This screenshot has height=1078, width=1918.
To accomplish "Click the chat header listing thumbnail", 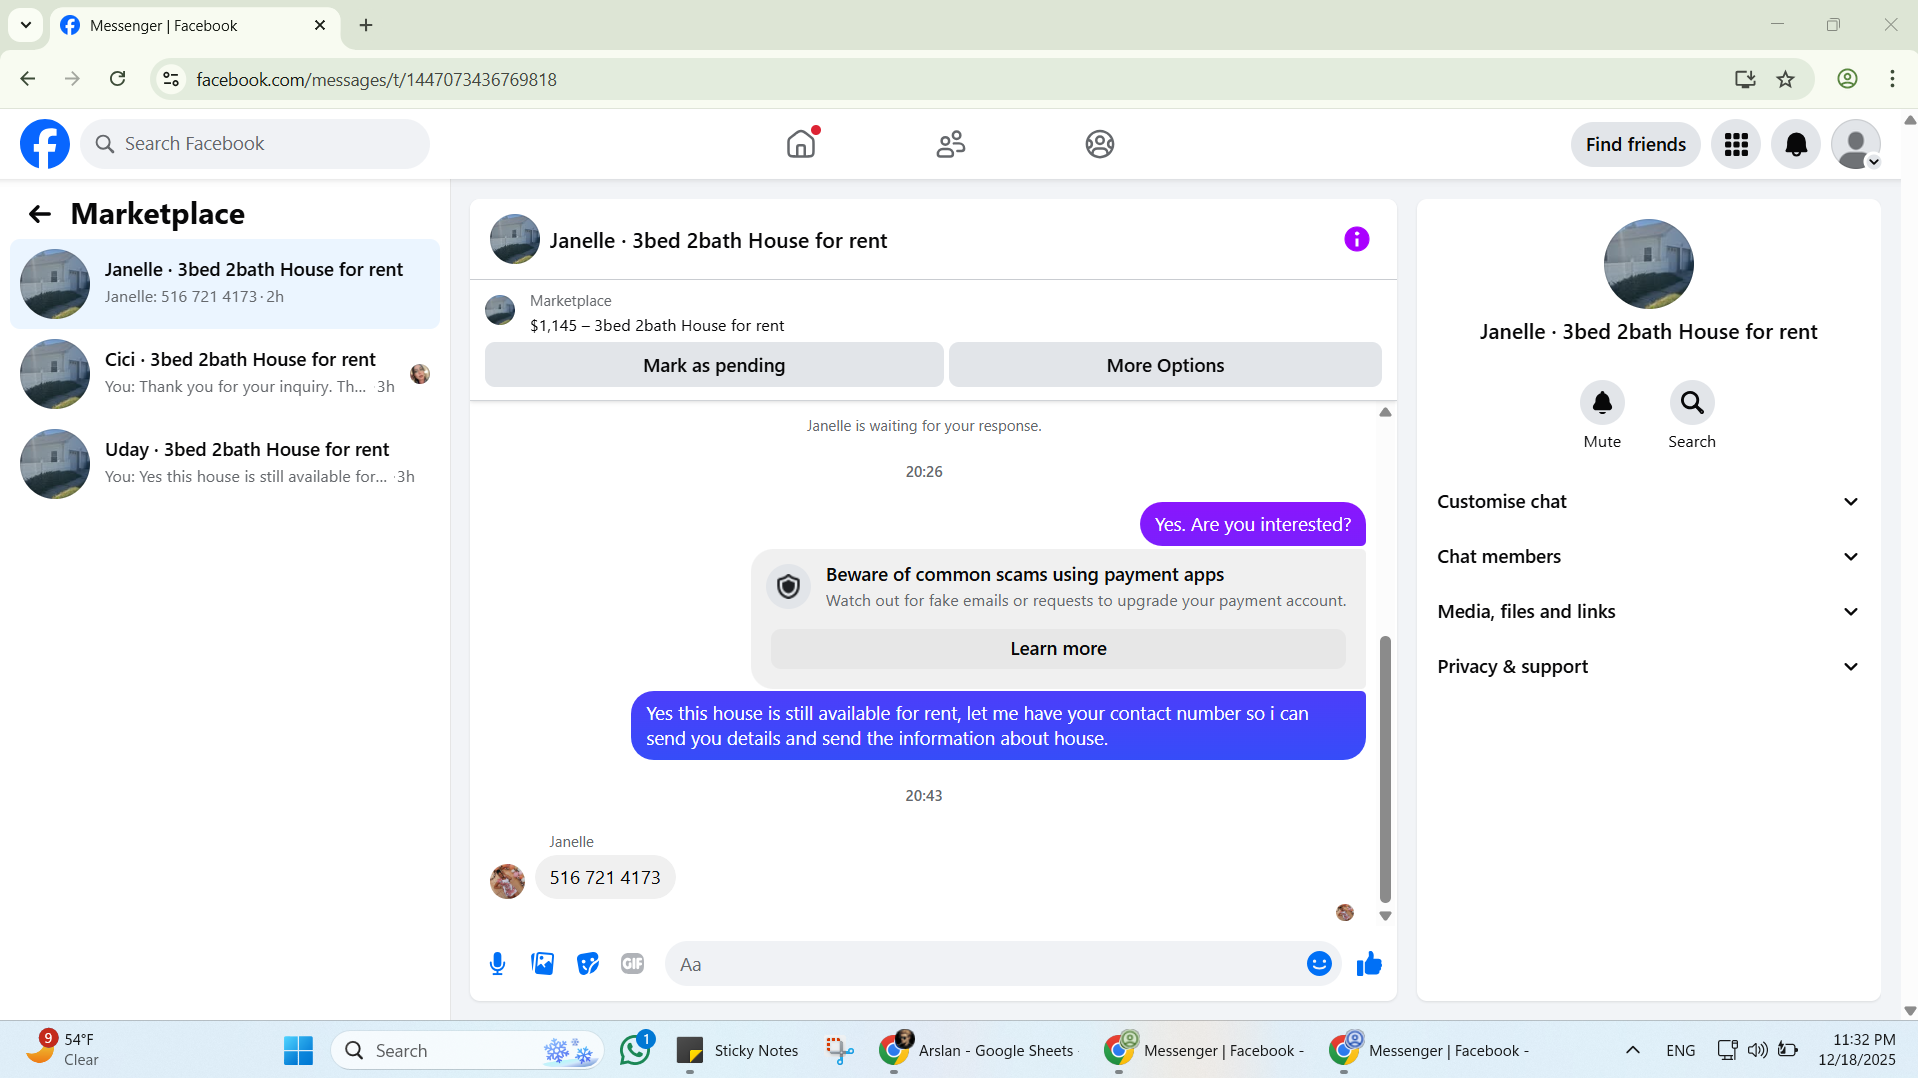I will (x=515, y=239).
